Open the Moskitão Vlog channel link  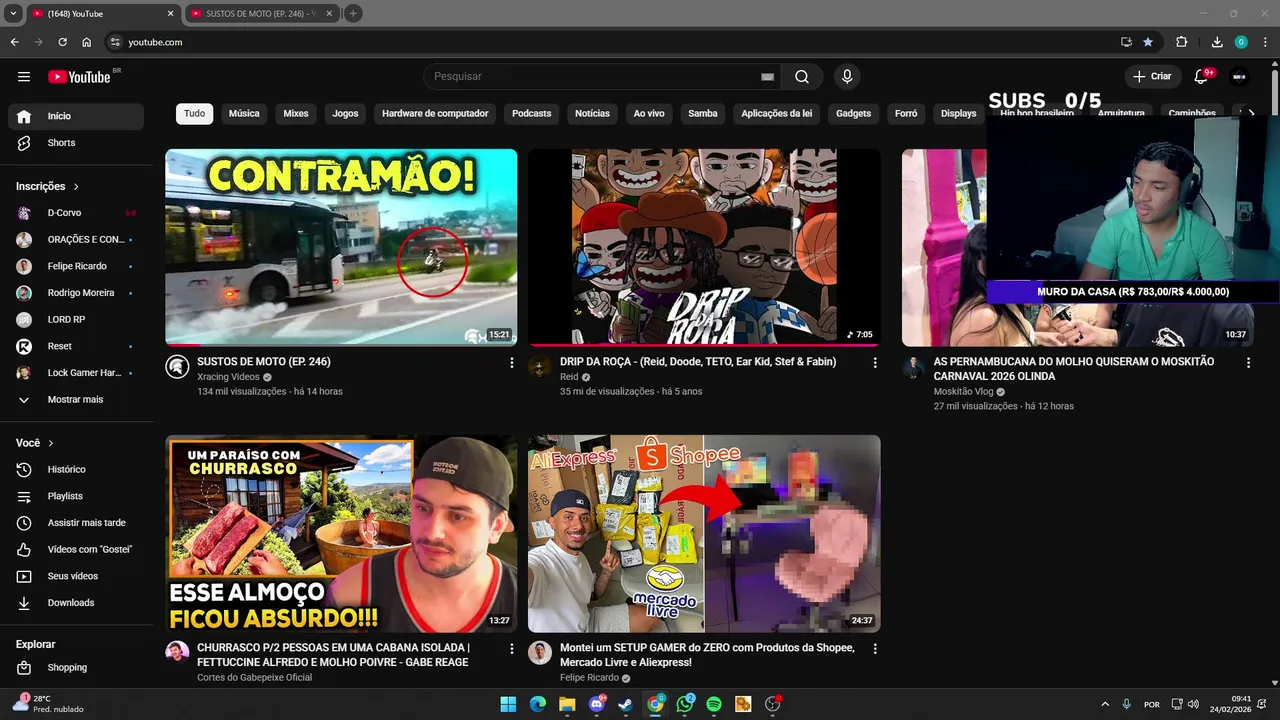963,392
